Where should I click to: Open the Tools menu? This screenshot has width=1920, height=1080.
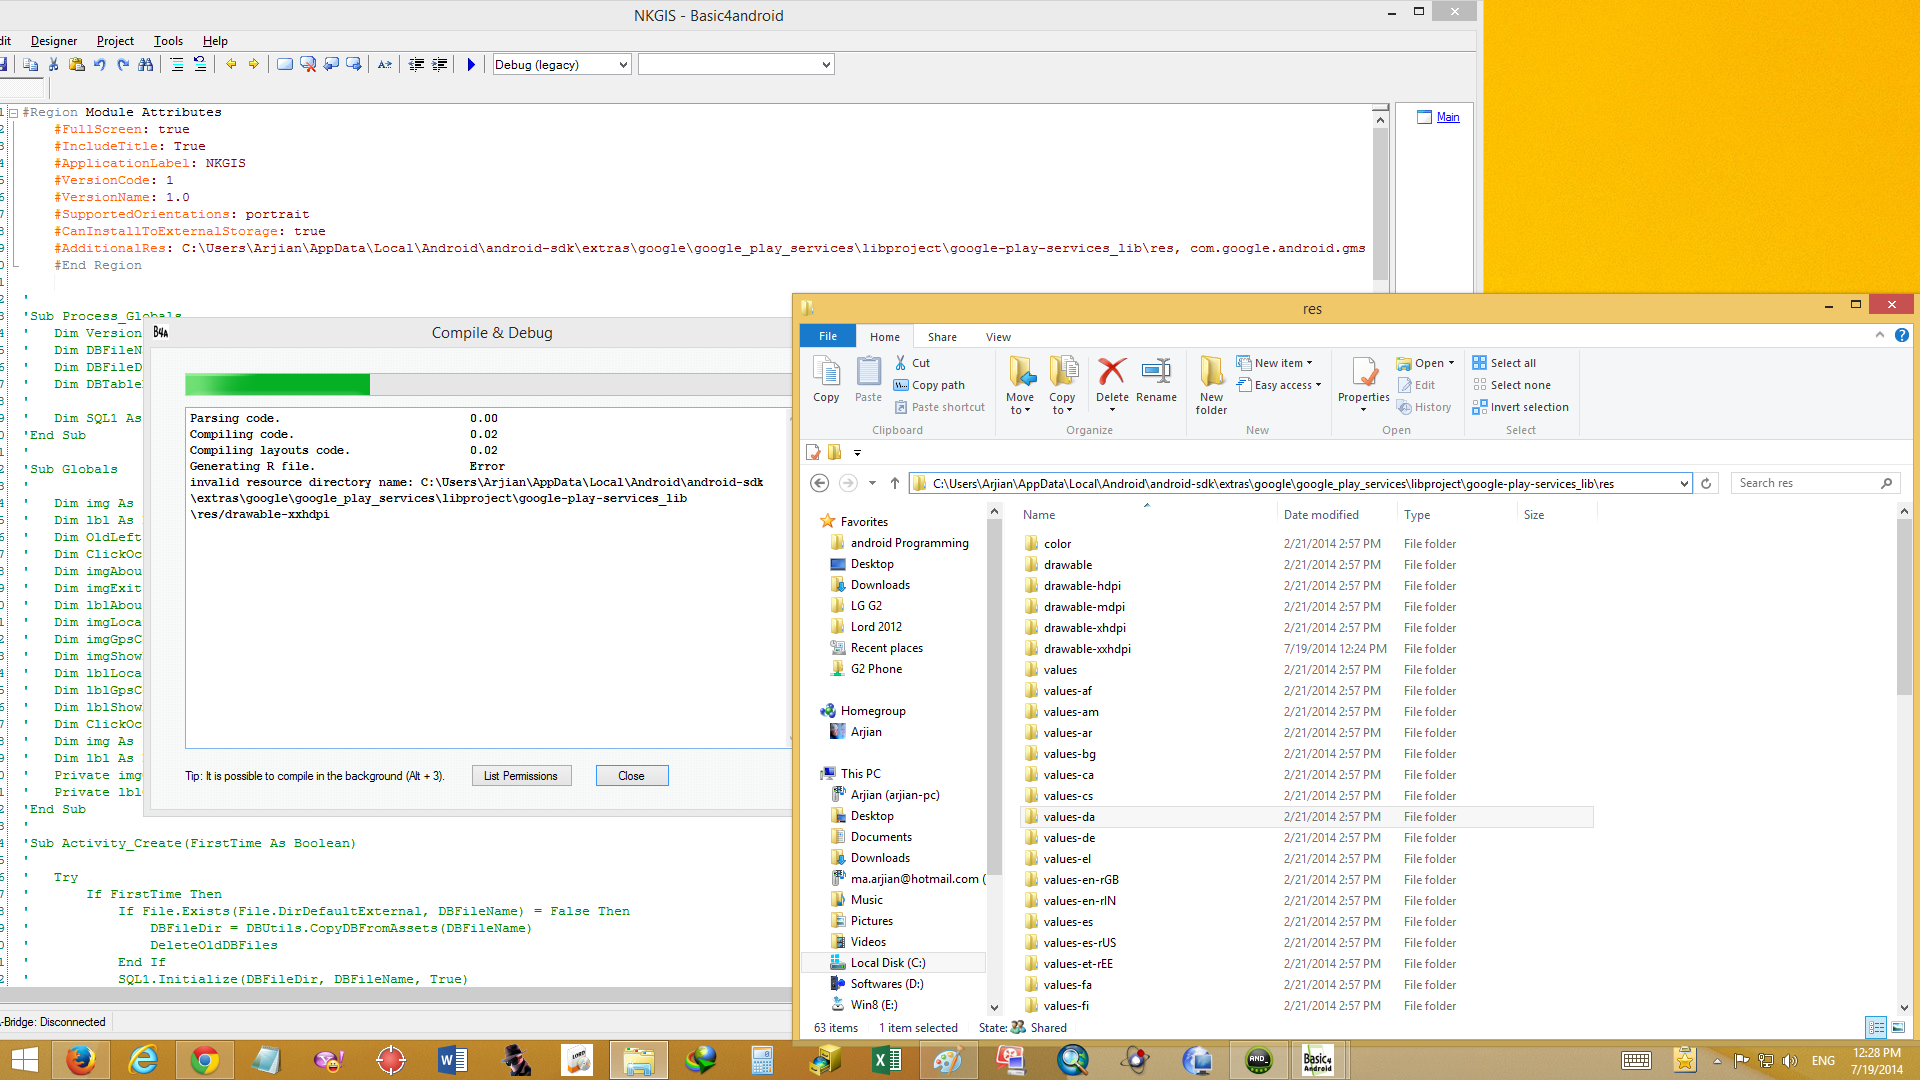[168, 41]
